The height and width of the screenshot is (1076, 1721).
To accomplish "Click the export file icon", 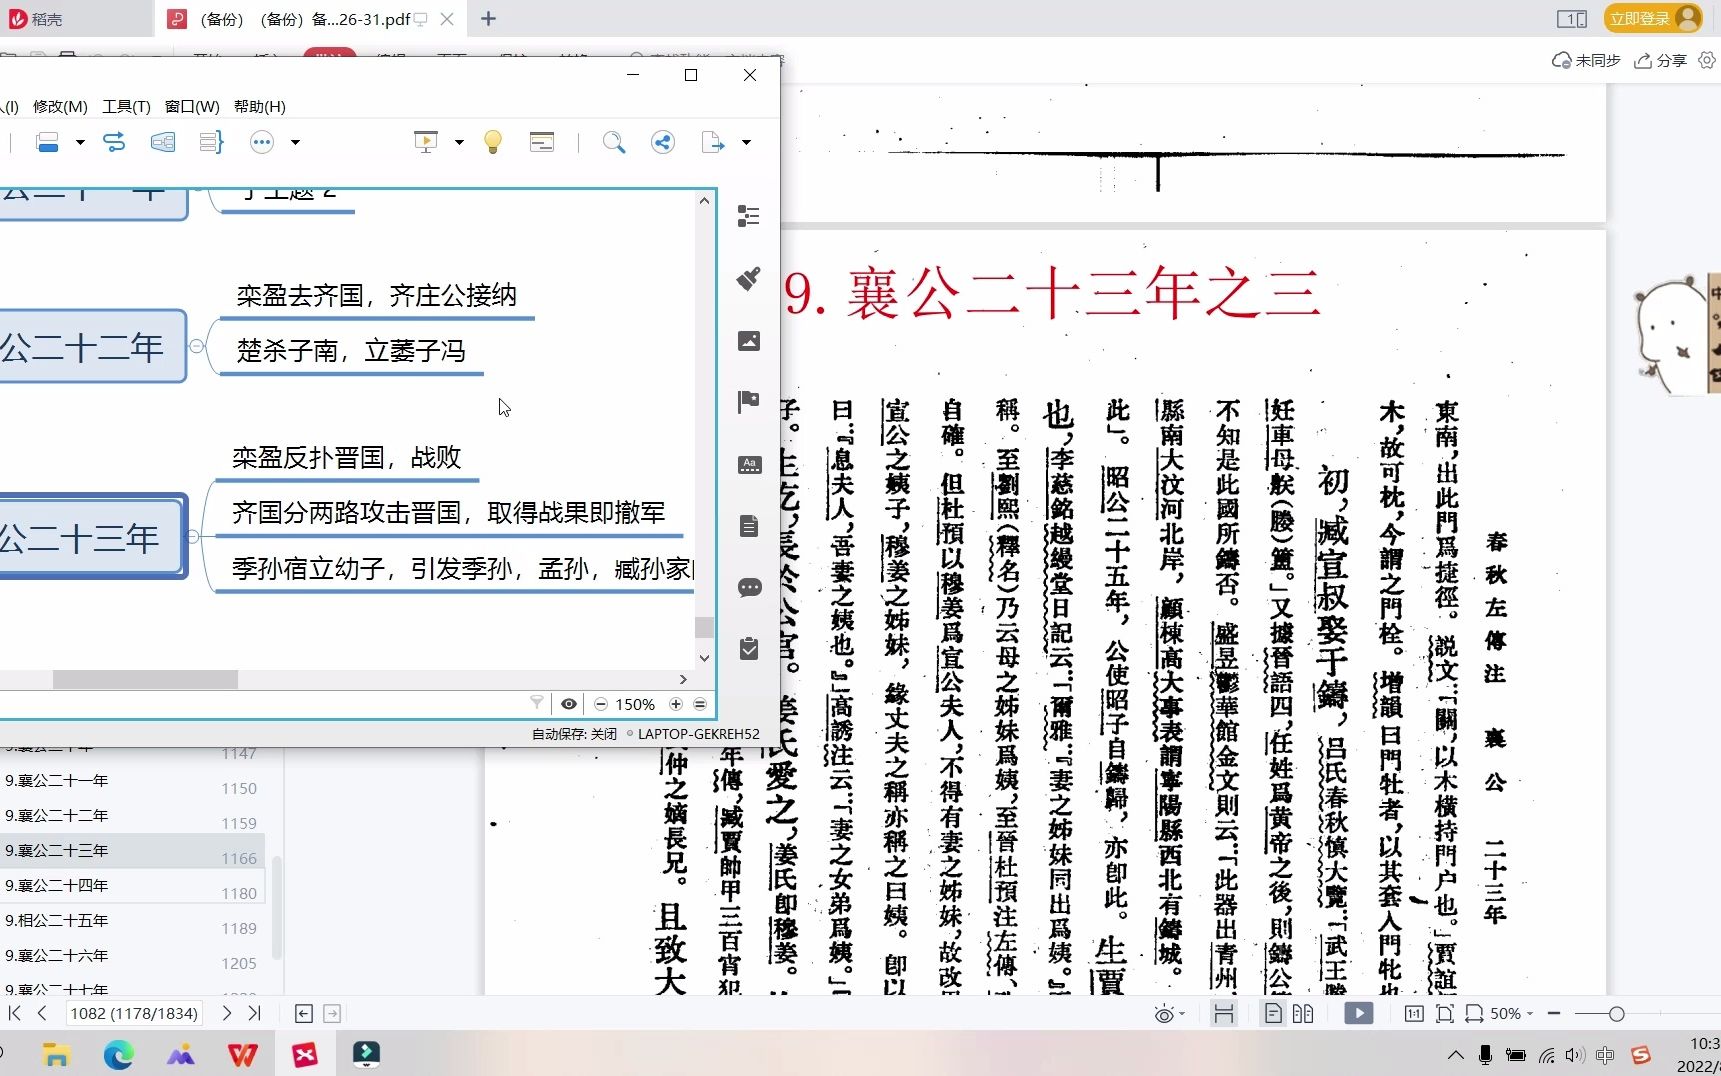I will pos(713,142).
